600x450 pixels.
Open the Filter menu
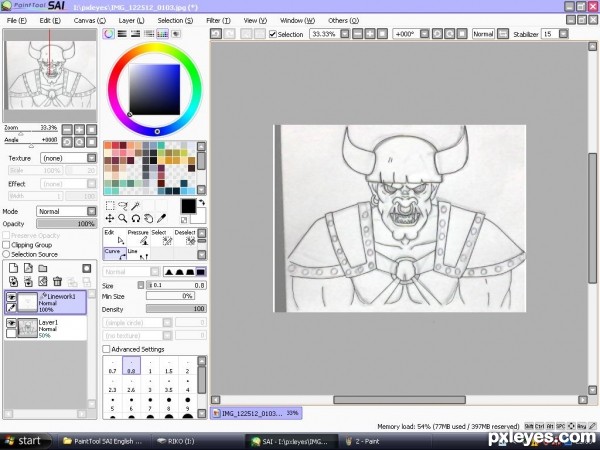pyautogui.click(x=218, y=21)
